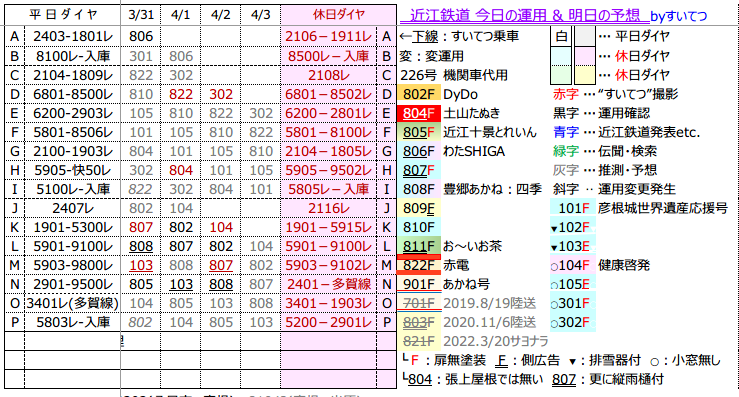Click the 2108レ holiday cell
The height and width of the screenshot is (397, 739).
(328, 75)
